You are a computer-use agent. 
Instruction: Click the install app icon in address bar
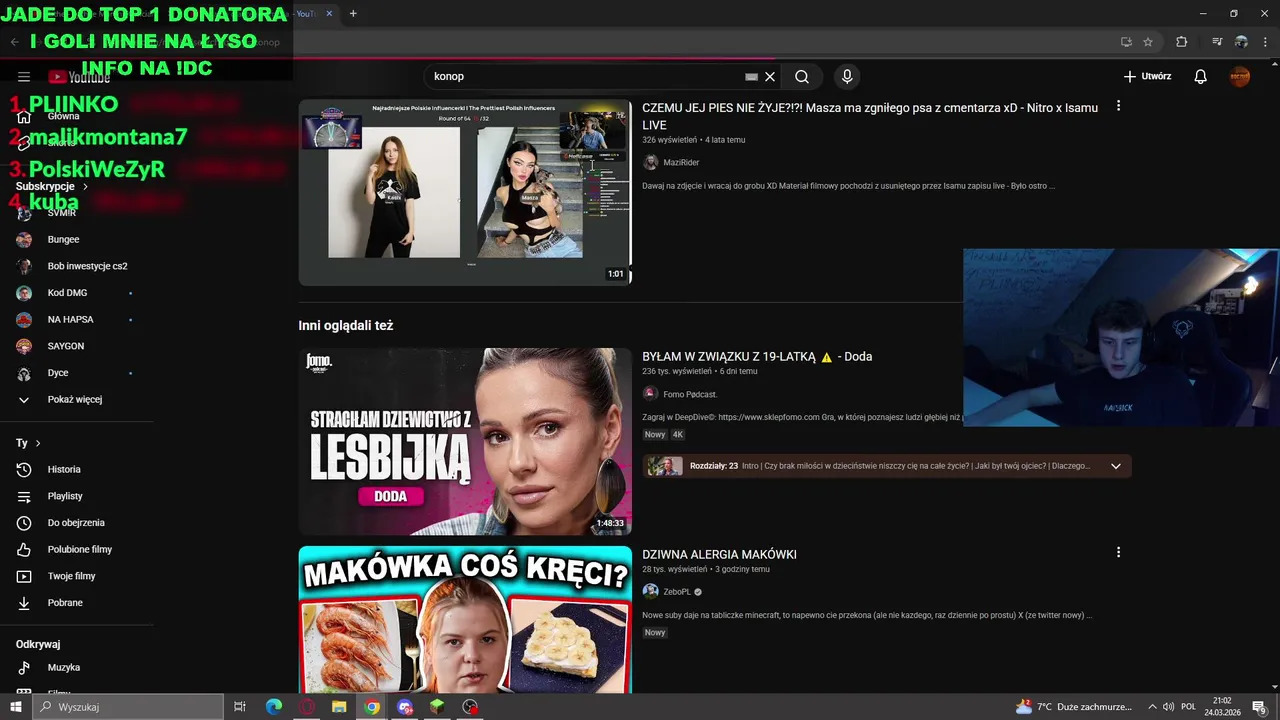pyautogui.click(x=1126, y=42)
